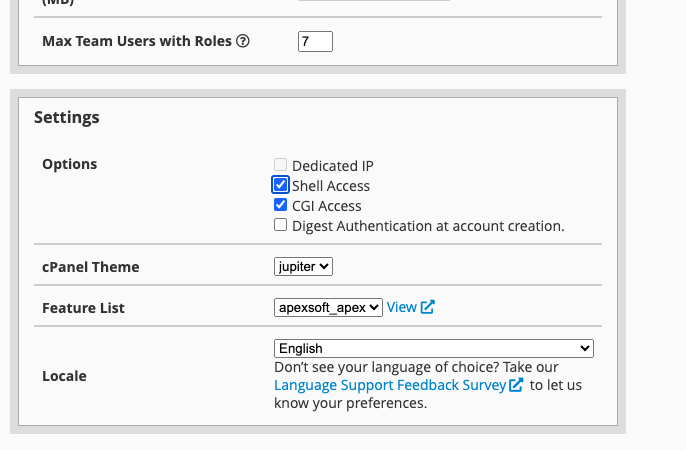Click the external link icon next to View

pos(427,308)
